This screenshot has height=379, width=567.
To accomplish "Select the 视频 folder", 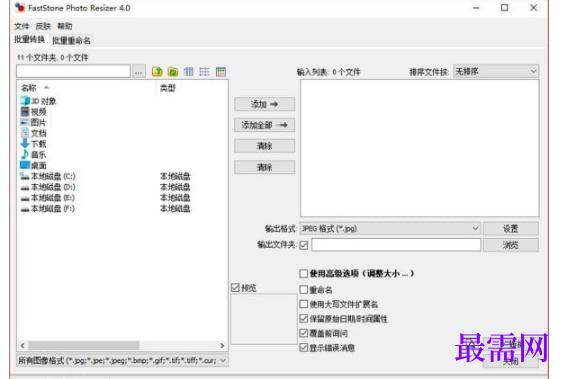I will click(34, 112).
